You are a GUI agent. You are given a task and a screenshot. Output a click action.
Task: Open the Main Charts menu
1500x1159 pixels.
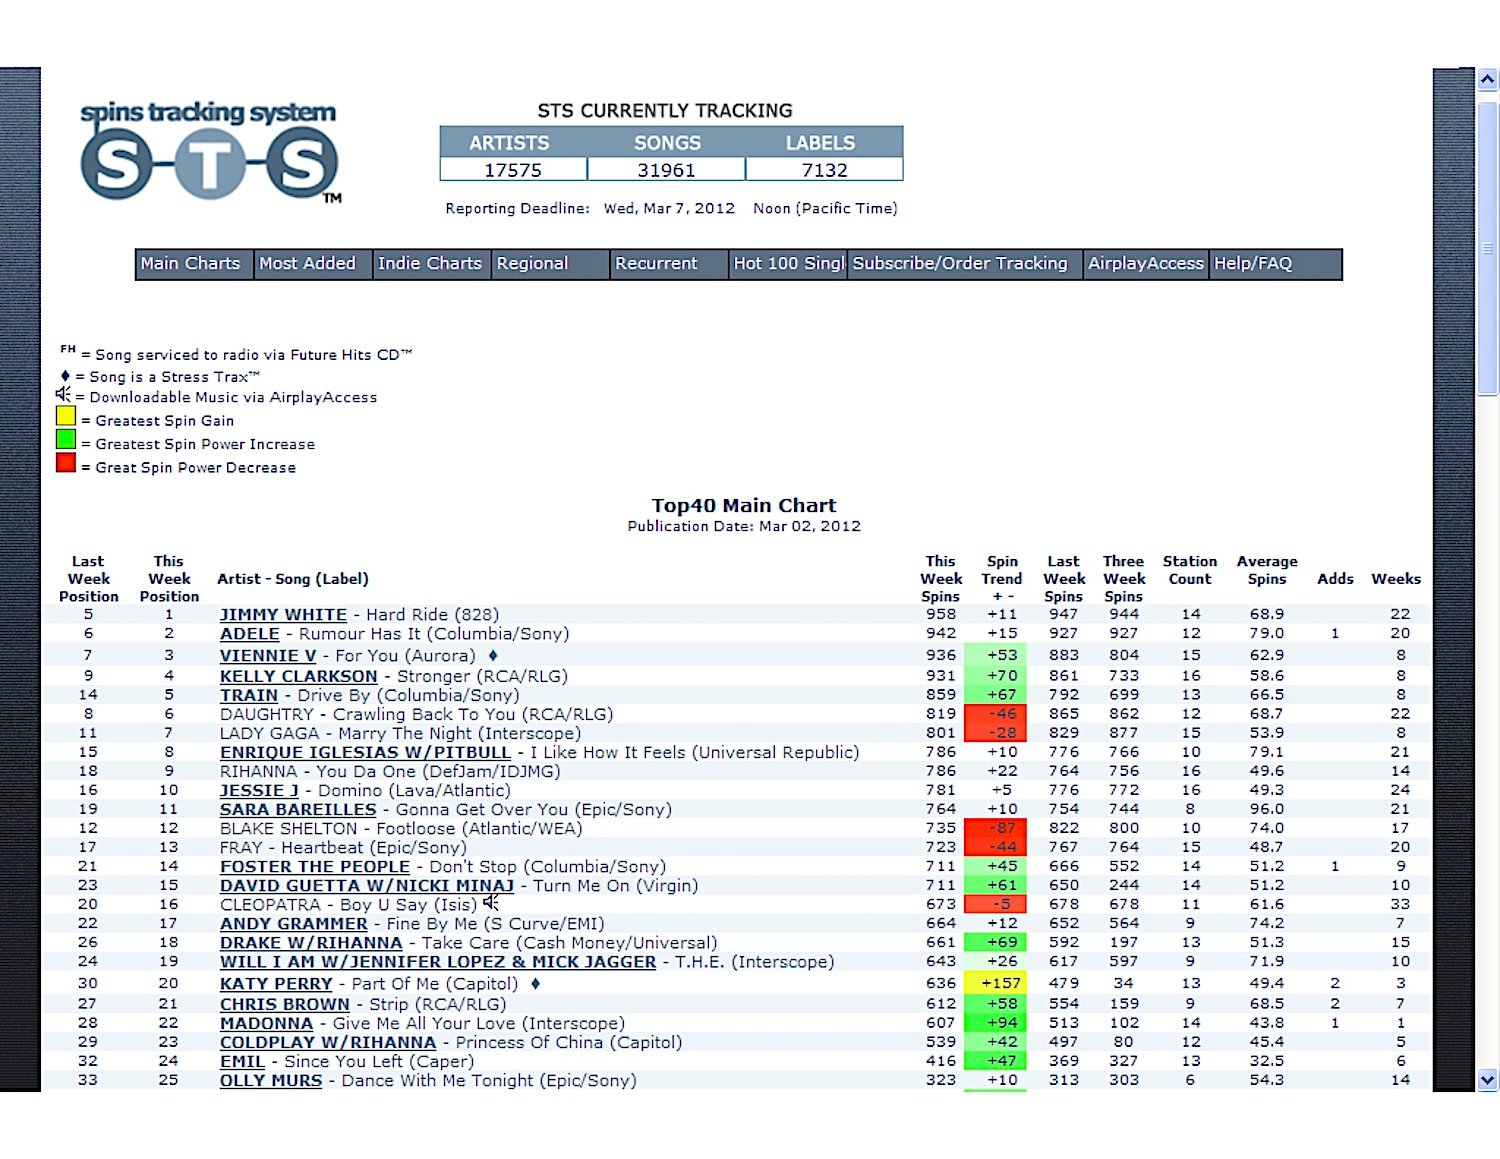tap(191, 264)
